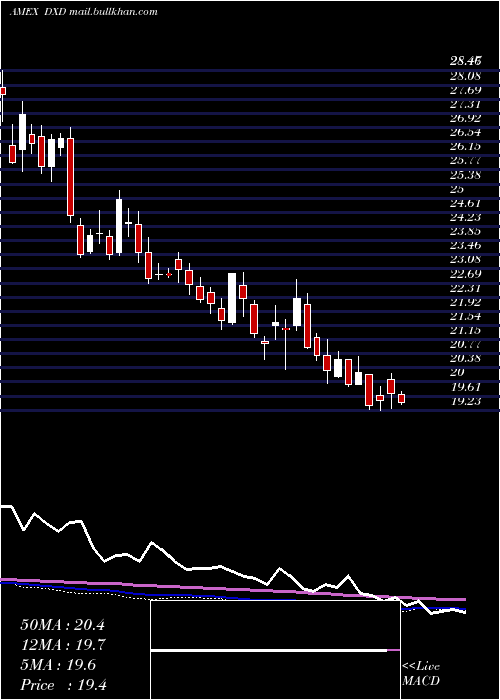Click the 27.31 price level label

coord(465,104)
